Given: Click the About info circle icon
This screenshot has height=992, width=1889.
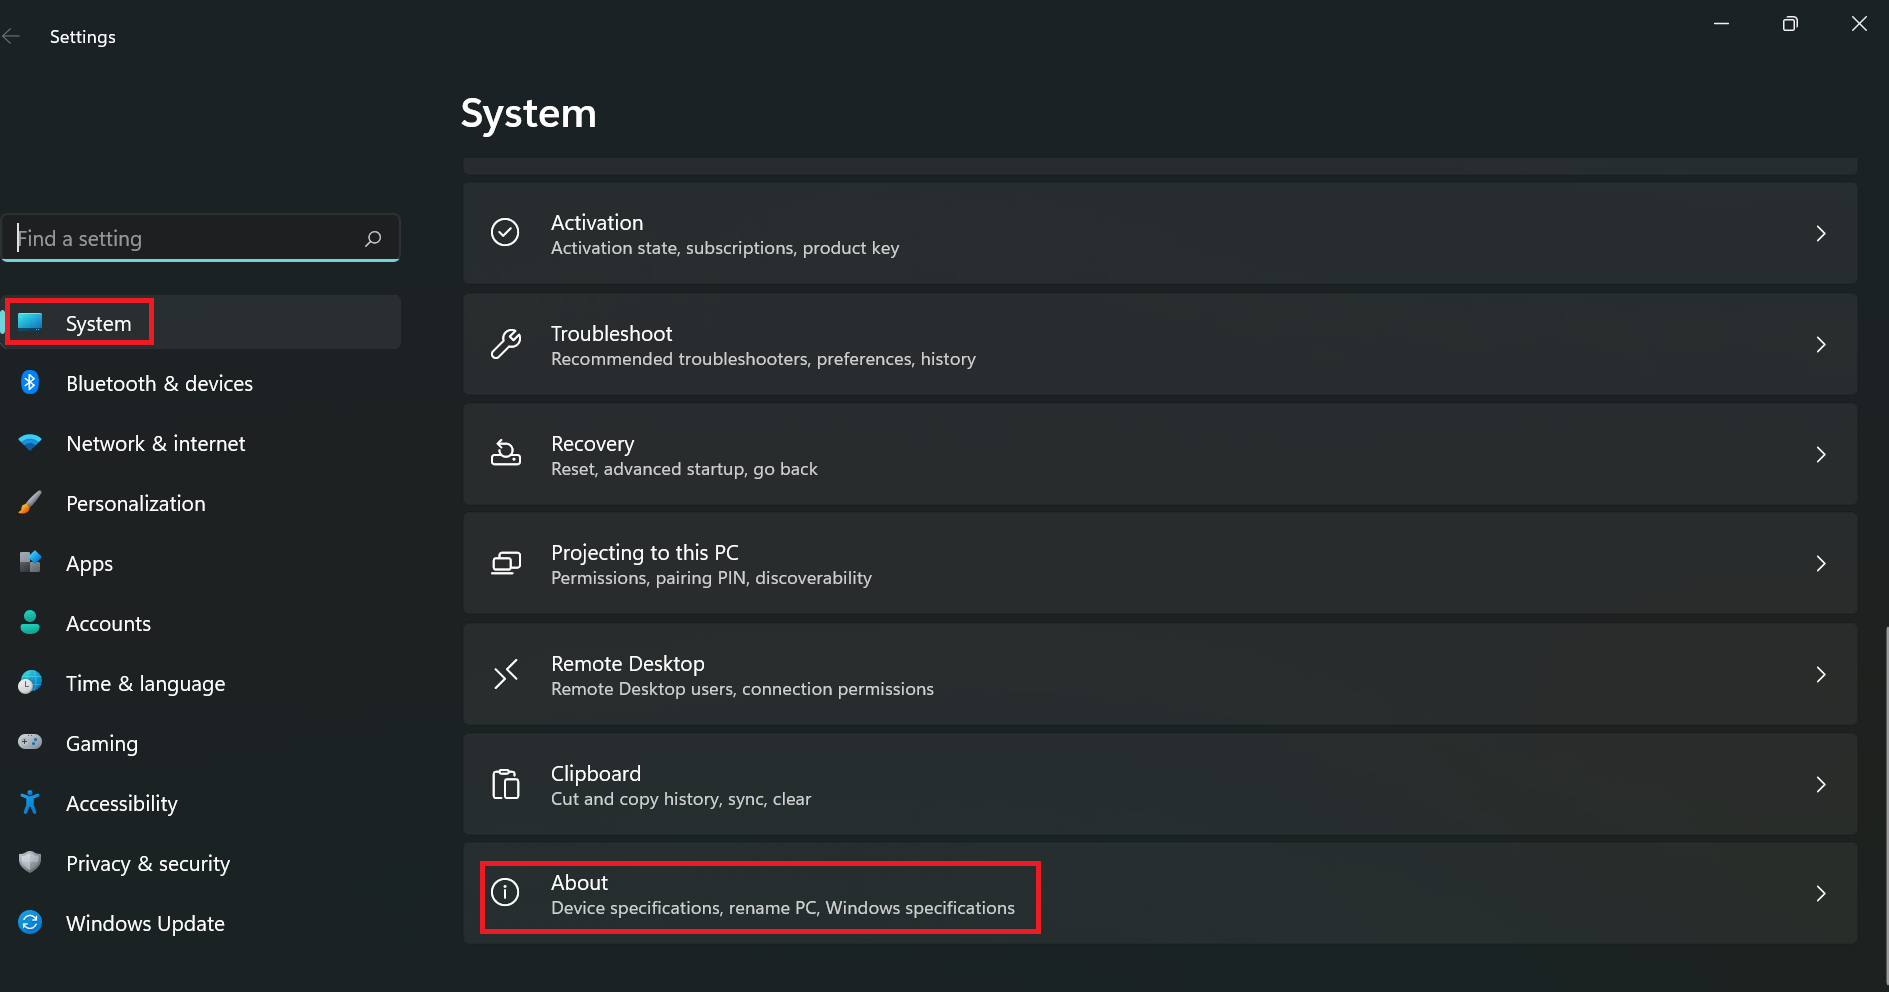Looking at the screenshot, I should pyautogui.click(x=505, y=892).
